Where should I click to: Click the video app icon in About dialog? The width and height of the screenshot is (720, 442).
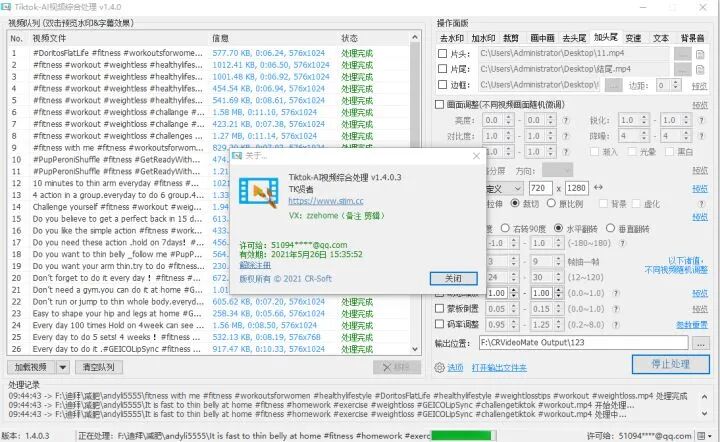259,192
